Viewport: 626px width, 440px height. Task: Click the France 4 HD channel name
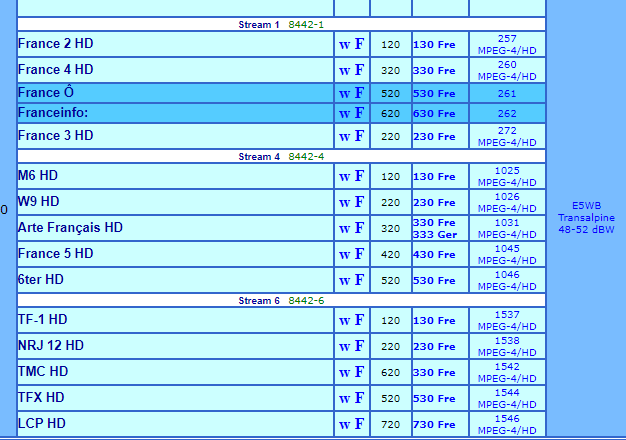(55, 69)
